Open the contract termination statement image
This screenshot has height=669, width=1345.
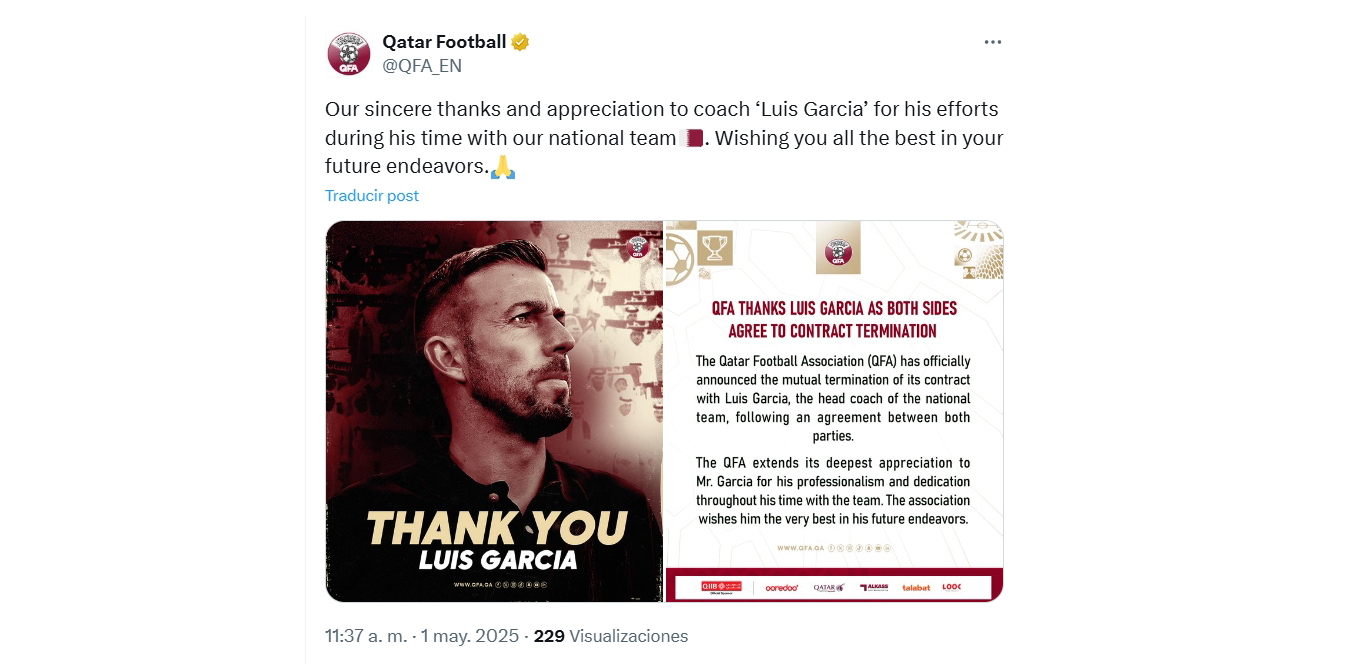coord(833,411)
